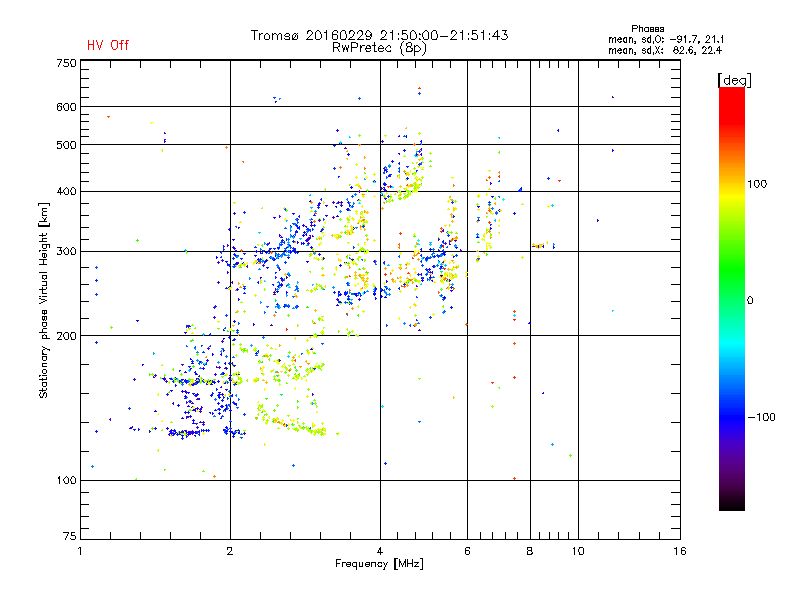Click the y-axis tick label '75'
The height and width of the screenshot is (600, 800).
coord(70,536)
